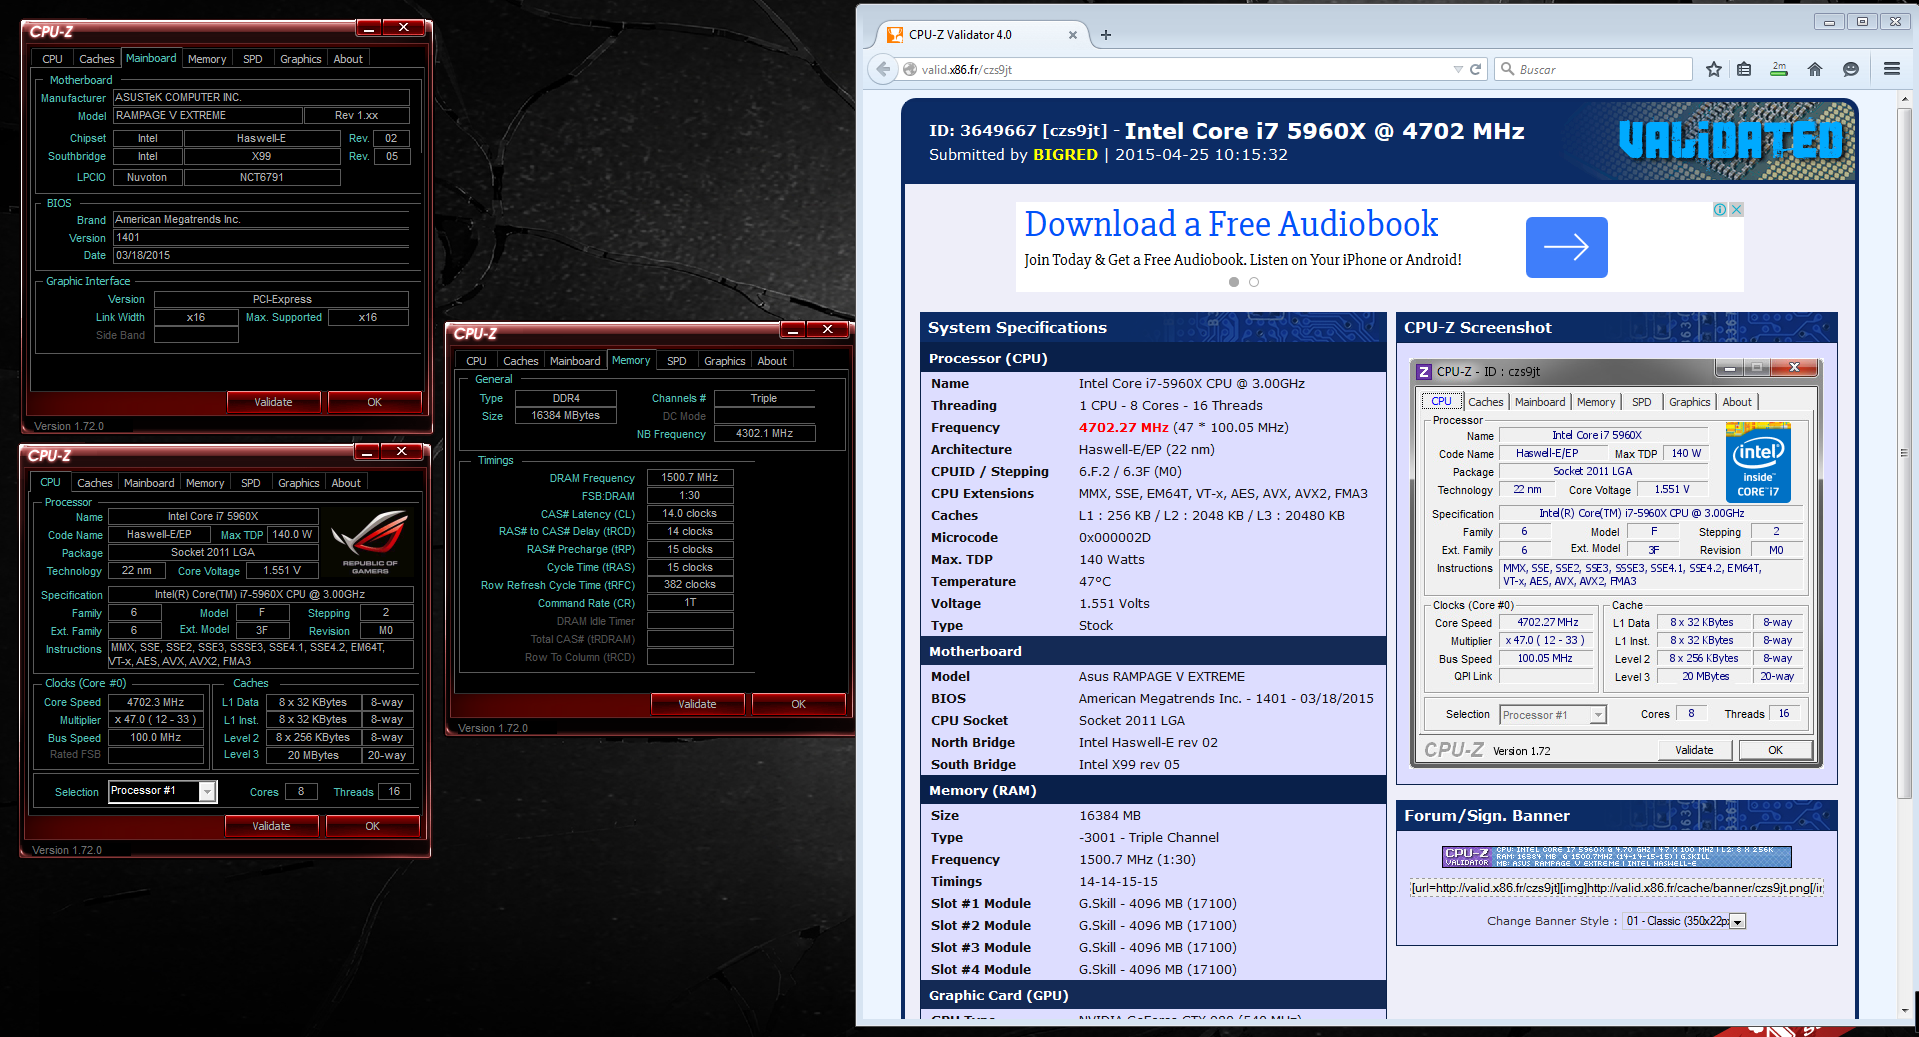1919x1037 pixels.
Task: Close the CPU-Z Validator 4.0 tab
Action: coord(1073,35)
